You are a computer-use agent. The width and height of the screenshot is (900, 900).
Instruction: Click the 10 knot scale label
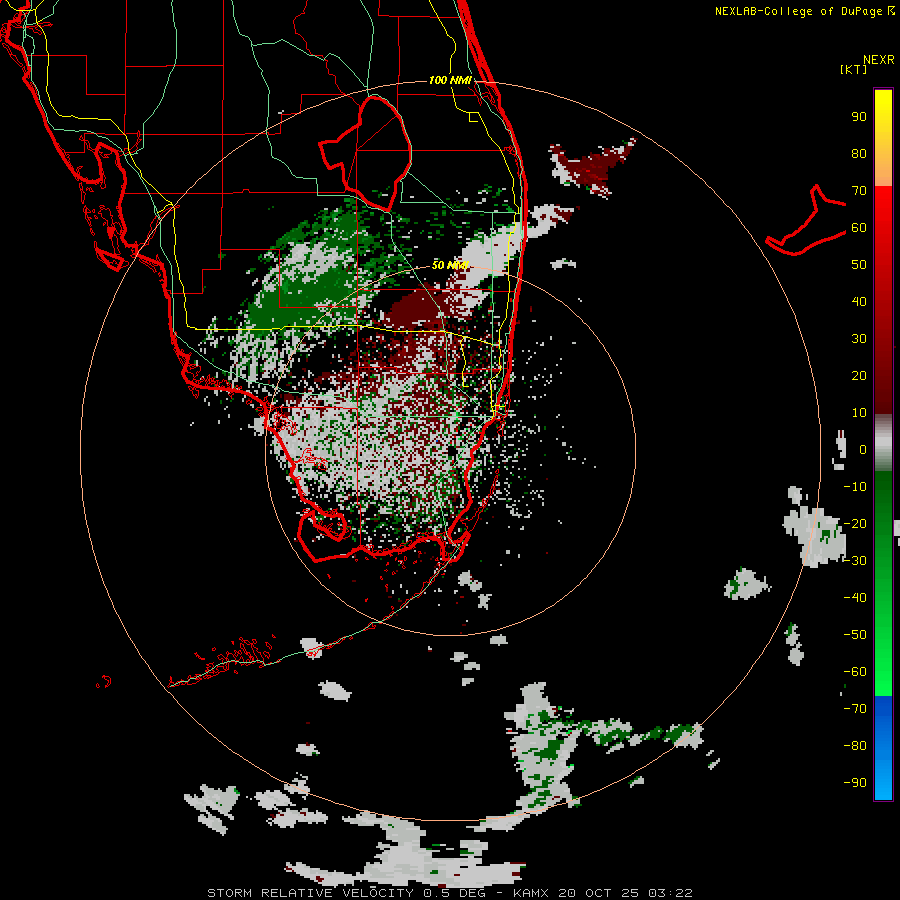(859, 413)
